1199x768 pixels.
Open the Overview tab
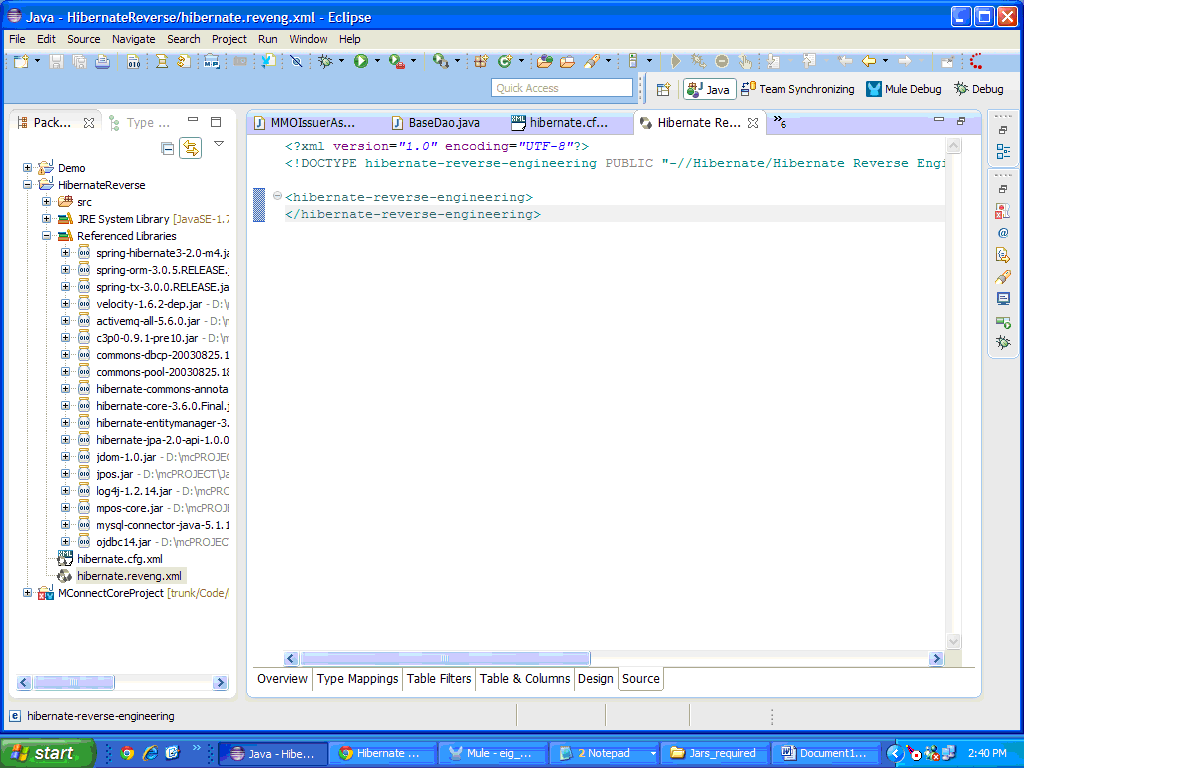[282, 679]
